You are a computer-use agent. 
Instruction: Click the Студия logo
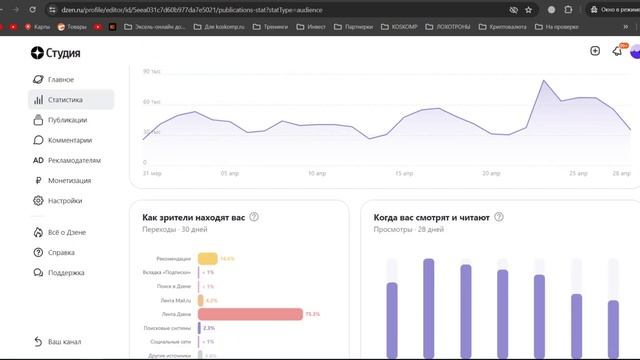pos(56,53)
